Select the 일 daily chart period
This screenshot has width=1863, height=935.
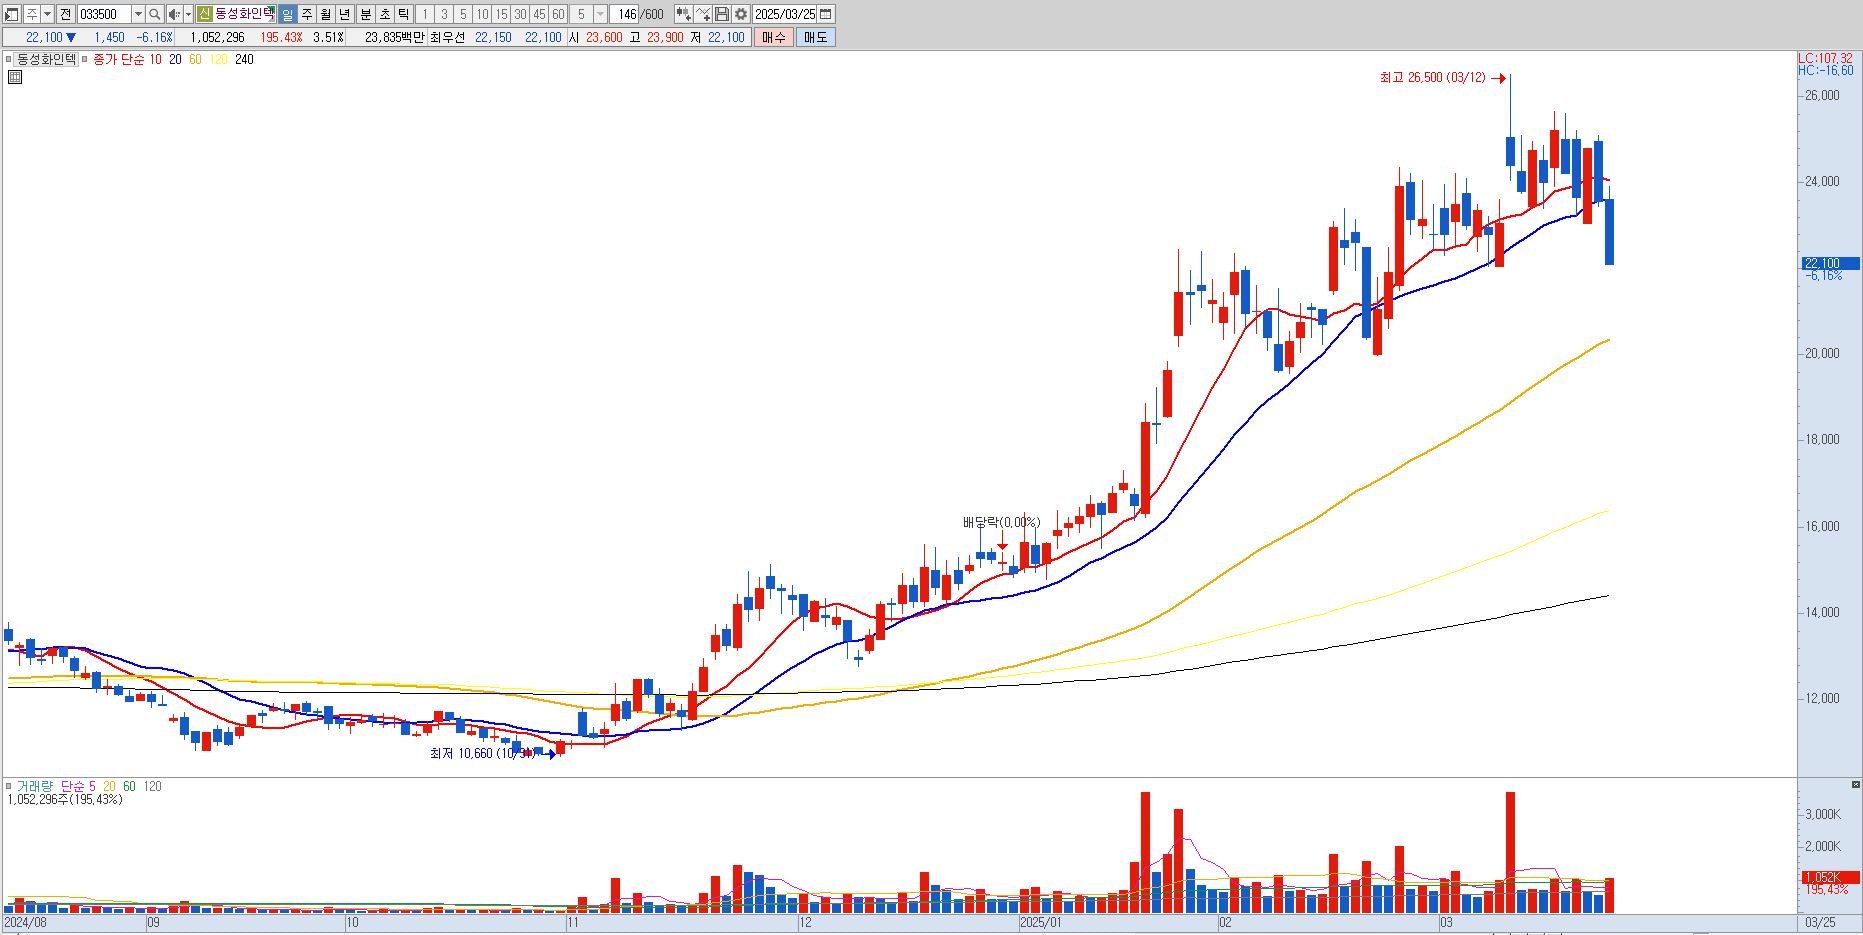coord(287,14)
